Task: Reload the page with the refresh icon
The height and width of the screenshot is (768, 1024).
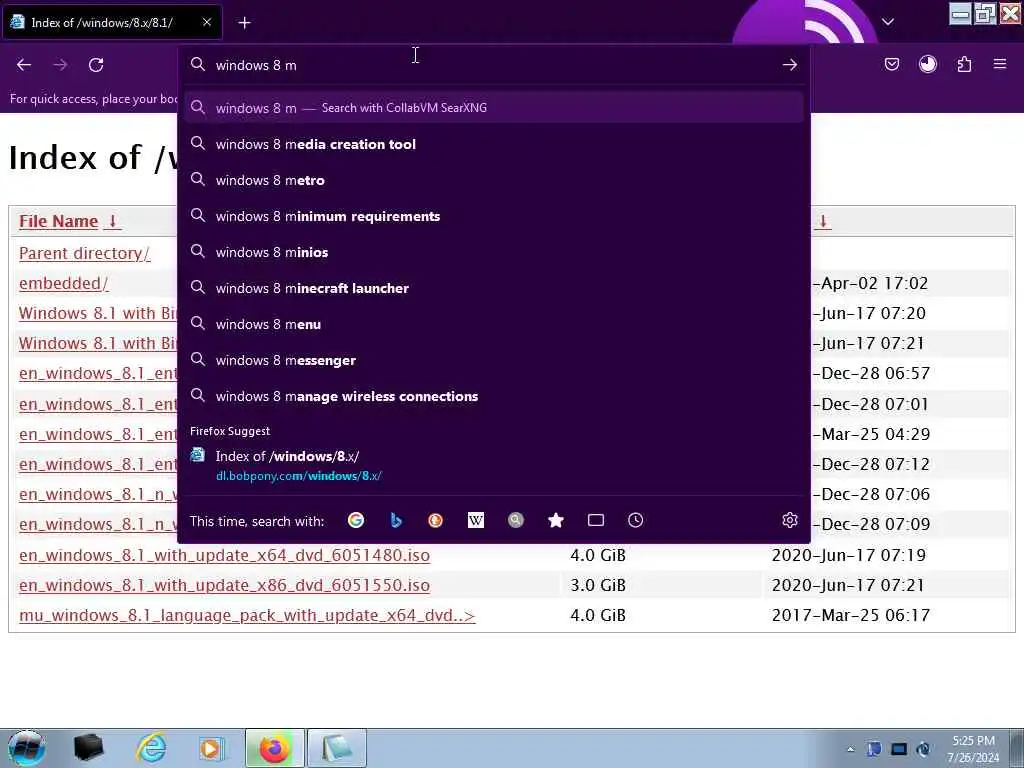Action: [96, 65]
